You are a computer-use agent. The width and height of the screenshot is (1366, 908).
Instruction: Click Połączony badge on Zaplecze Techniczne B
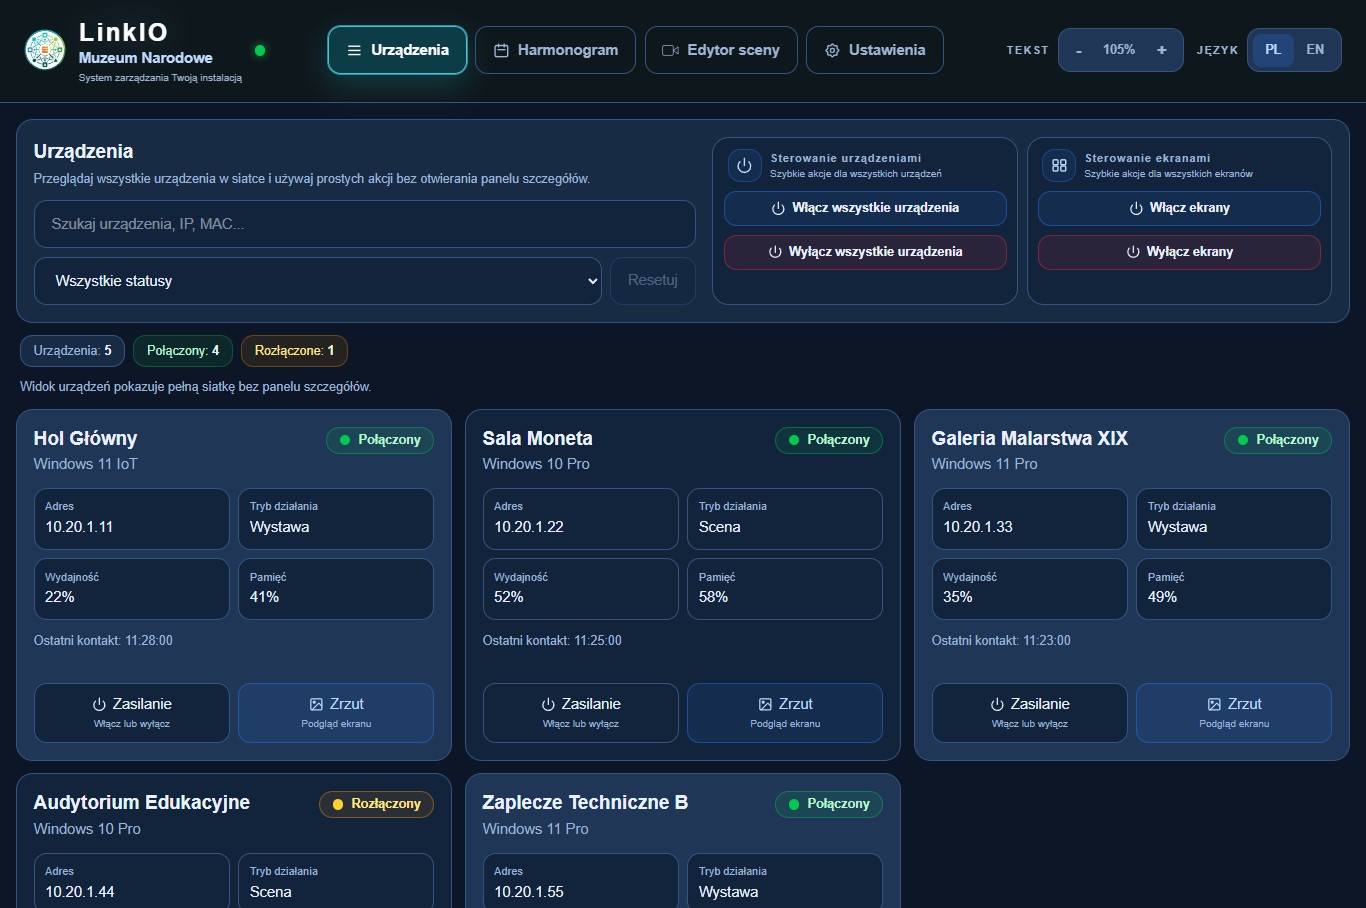[x=829, y=804]
